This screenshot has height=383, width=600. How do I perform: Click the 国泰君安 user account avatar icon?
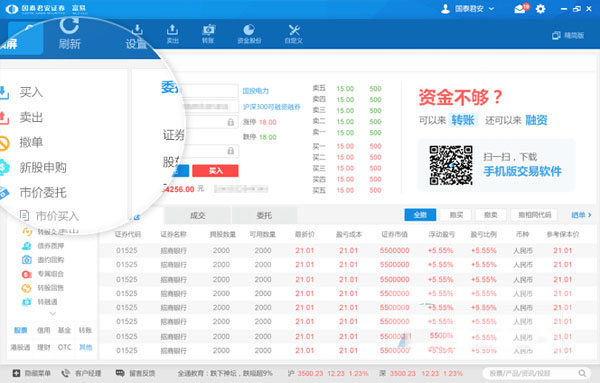pyautogui.click(x=445, y=8)
